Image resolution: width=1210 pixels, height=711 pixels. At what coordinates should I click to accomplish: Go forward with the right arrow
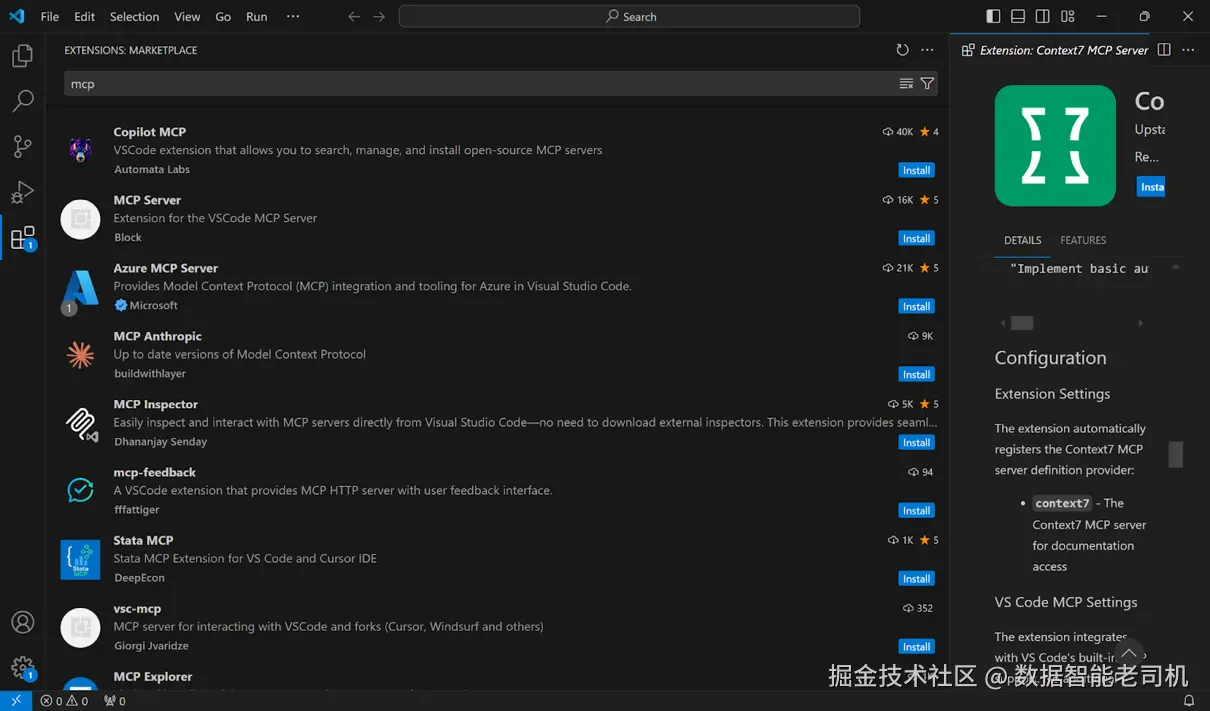tap(379, 17)
